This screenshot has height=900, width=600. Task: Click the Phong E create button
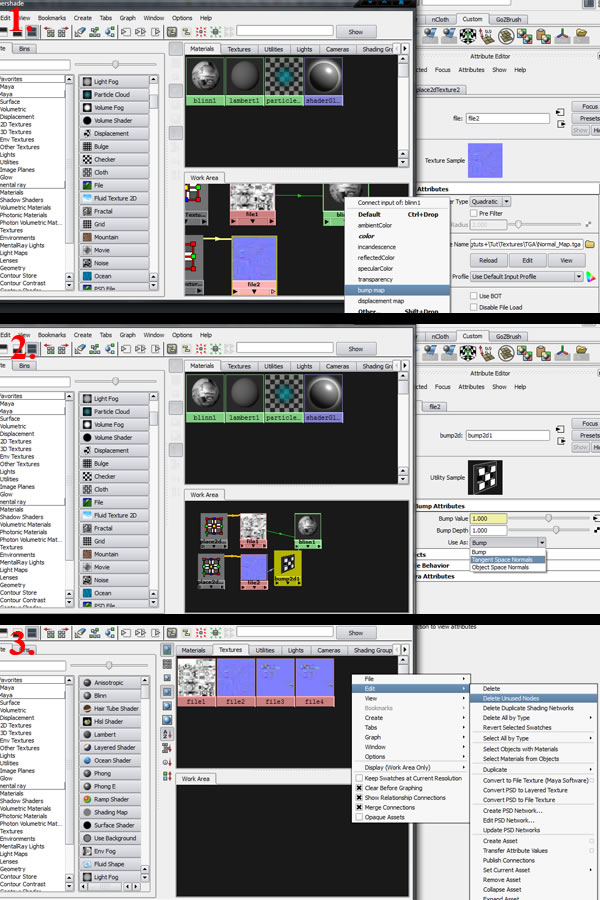click(110, 786)
